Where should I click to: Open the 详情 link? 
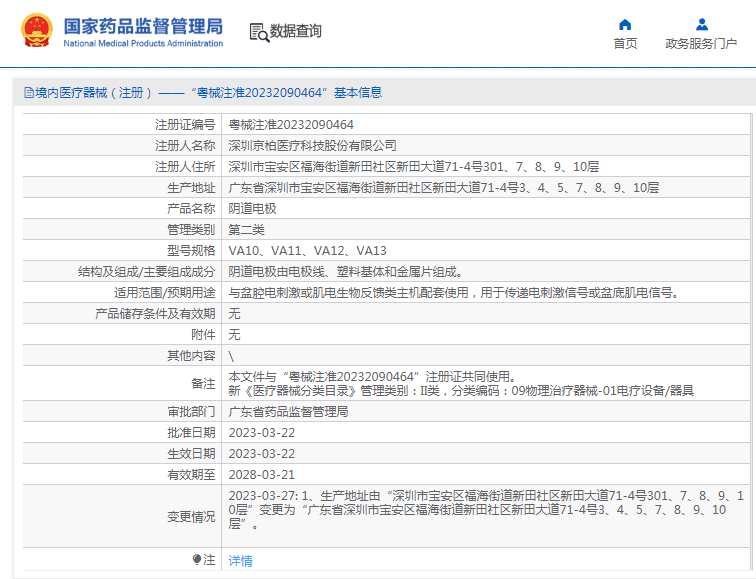click(x=241, y=561)
